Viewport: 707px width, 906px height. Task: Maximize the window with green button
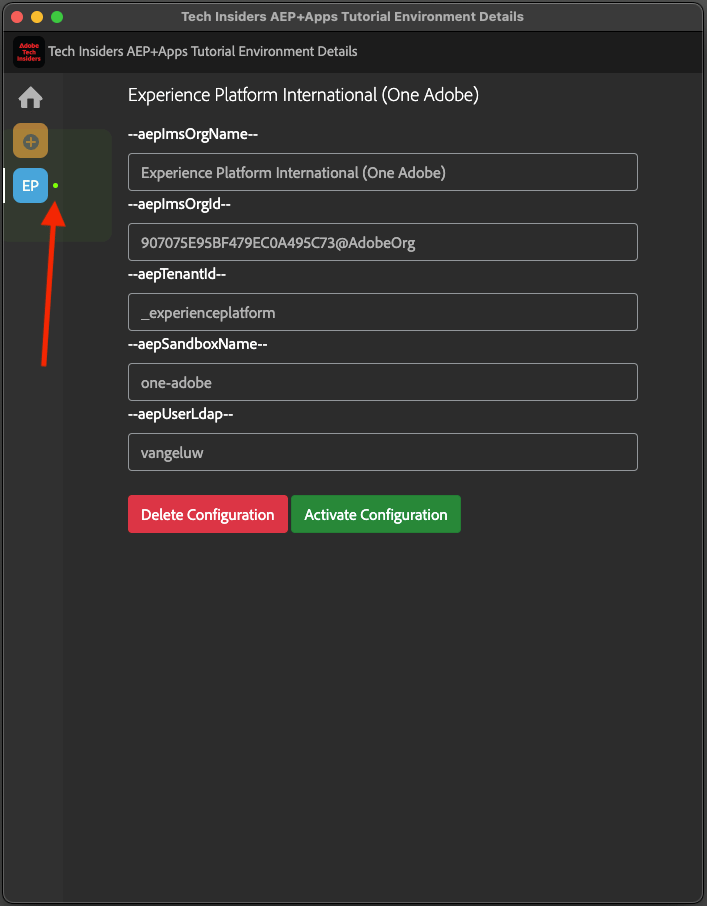57,17
